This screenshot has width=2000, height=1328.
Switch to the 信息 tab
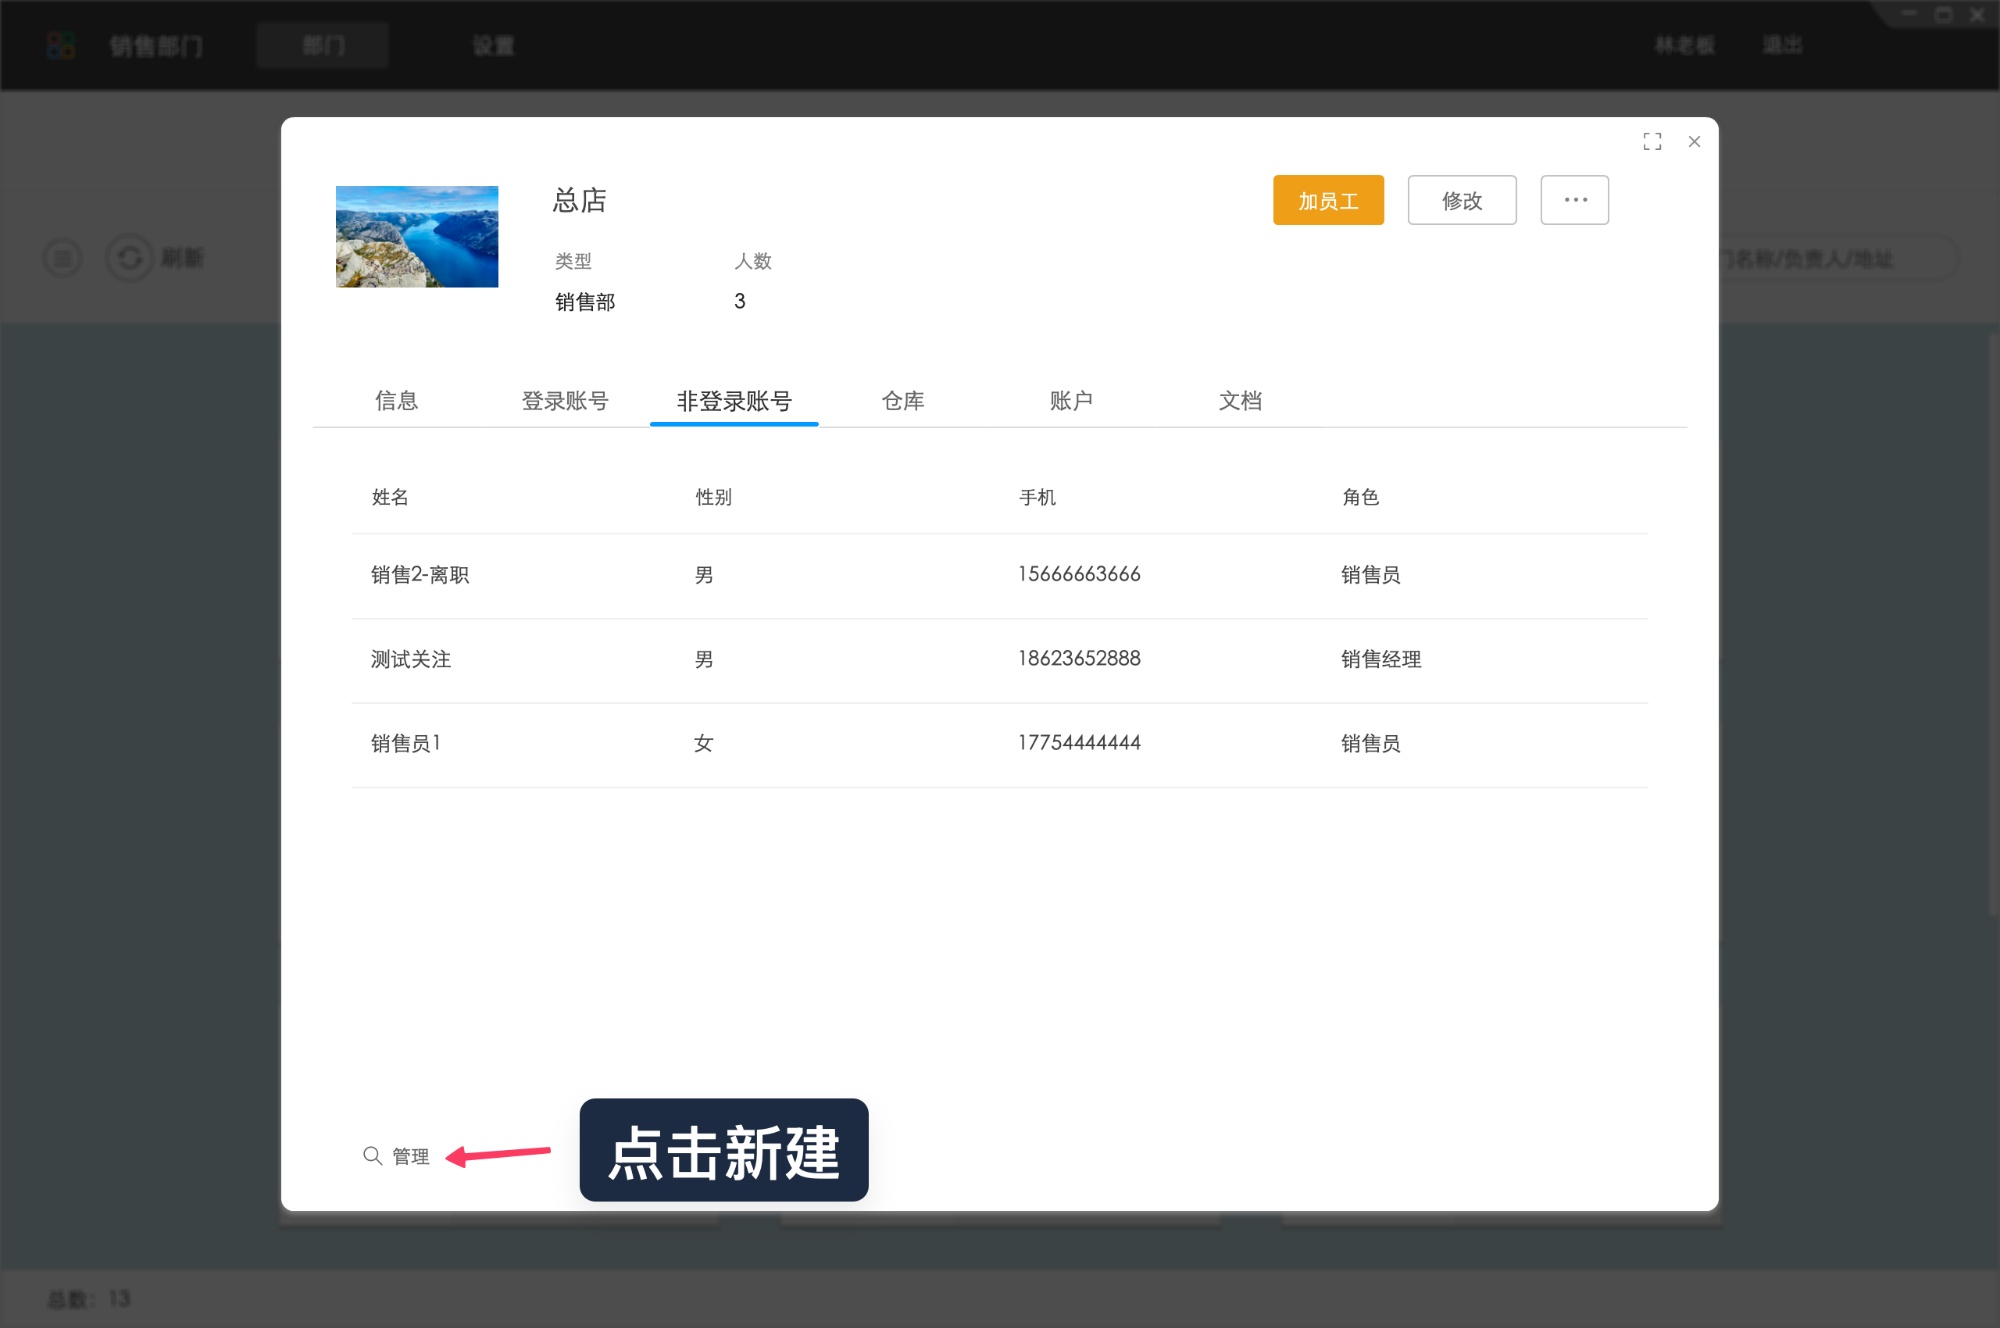point(396,400)
